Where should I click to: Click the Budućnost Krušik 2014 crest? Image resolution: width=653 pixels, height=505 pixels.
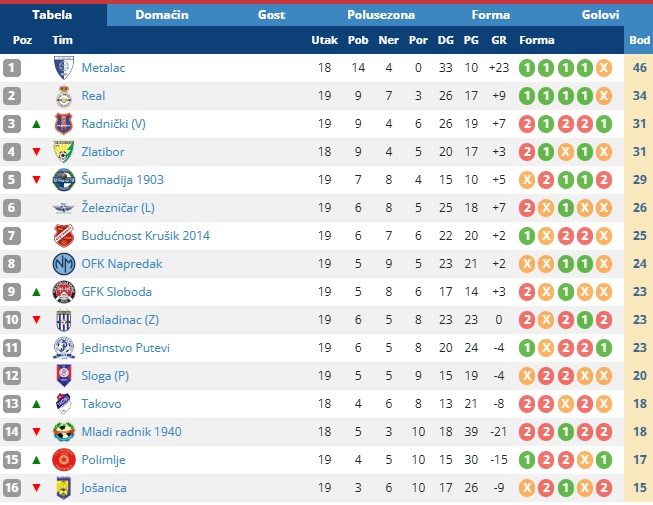[x=64, y=236]
